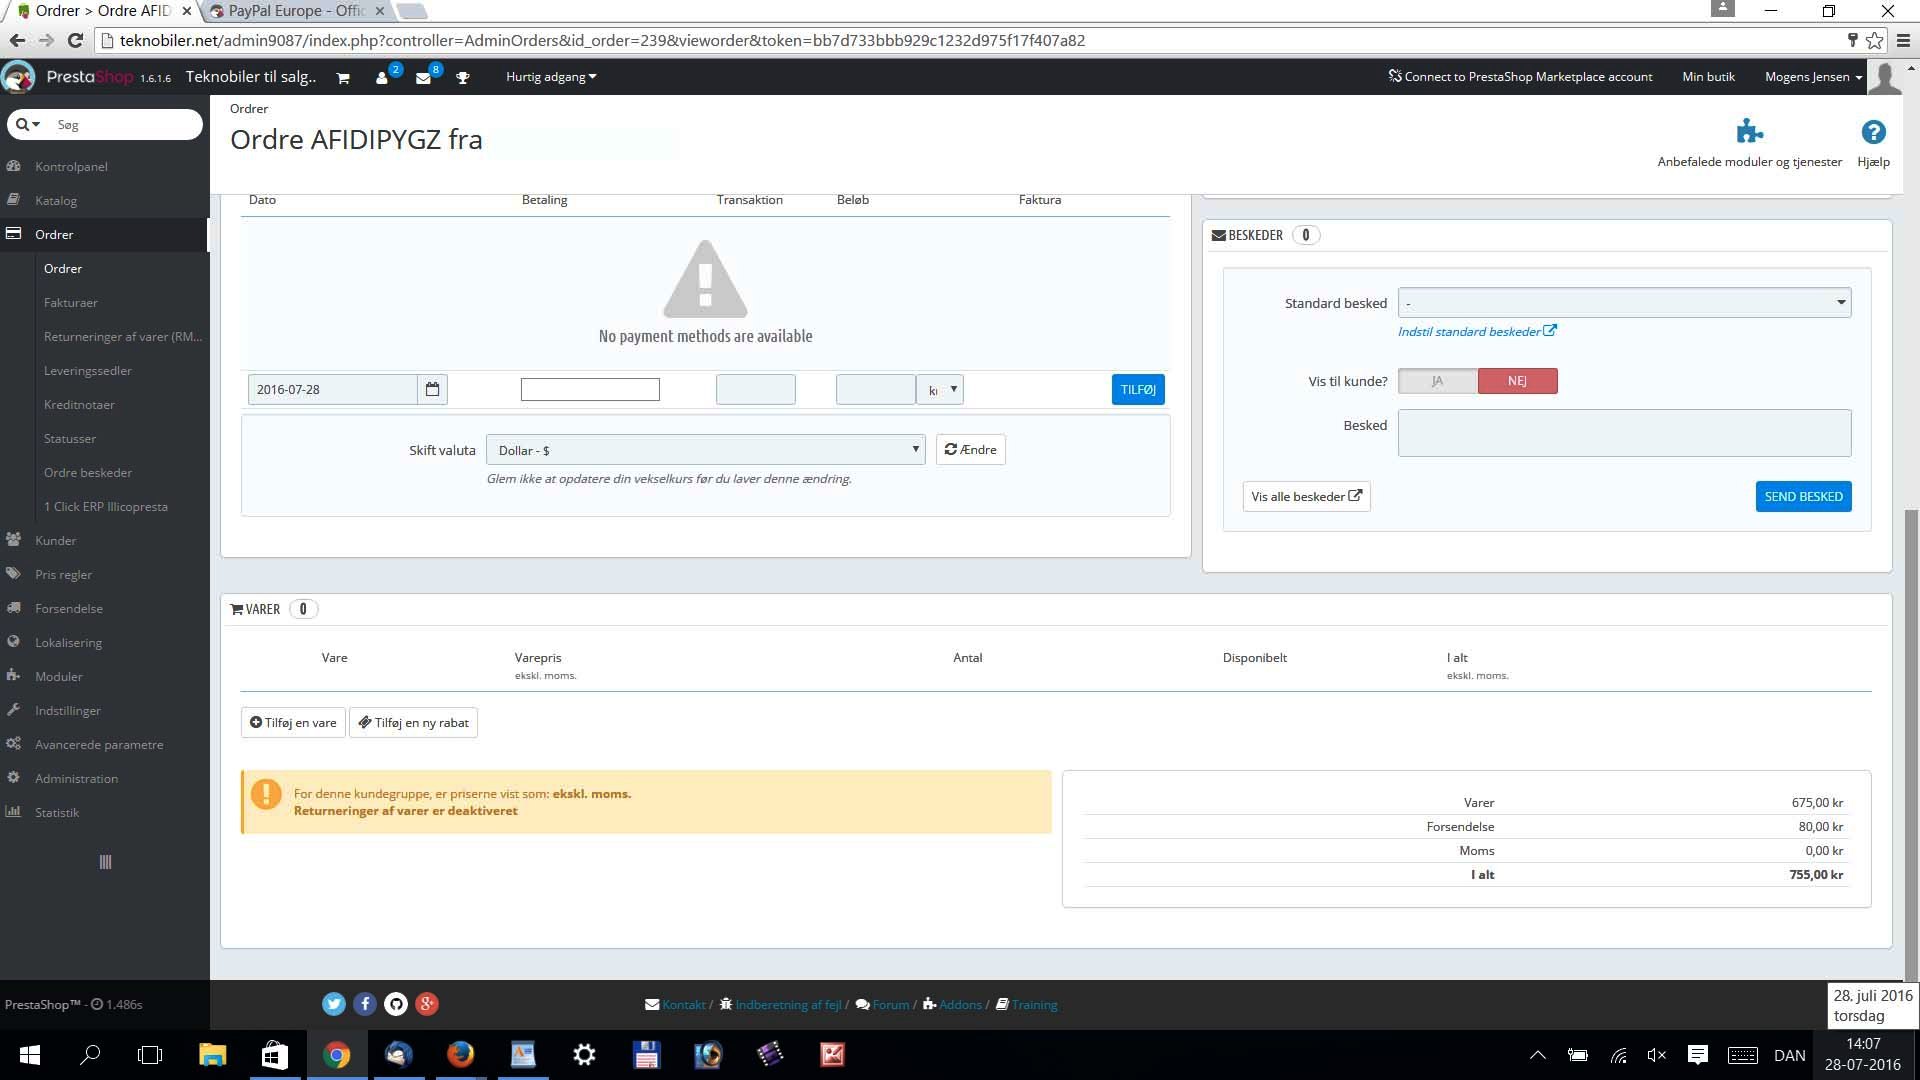The image size is (1920, 1080).
Task: Set Vis til kunde to JA
Action: [x=1437, y=381]
